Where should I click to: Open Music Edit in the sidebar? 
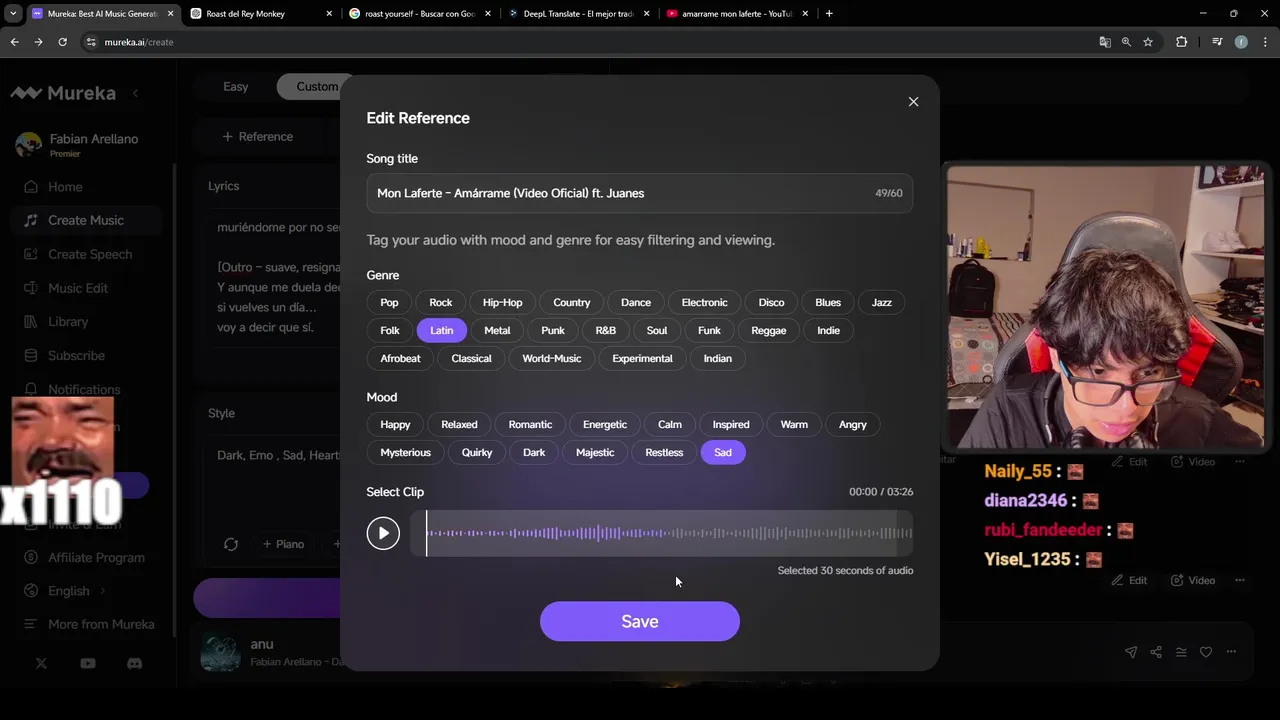(86, 289)
